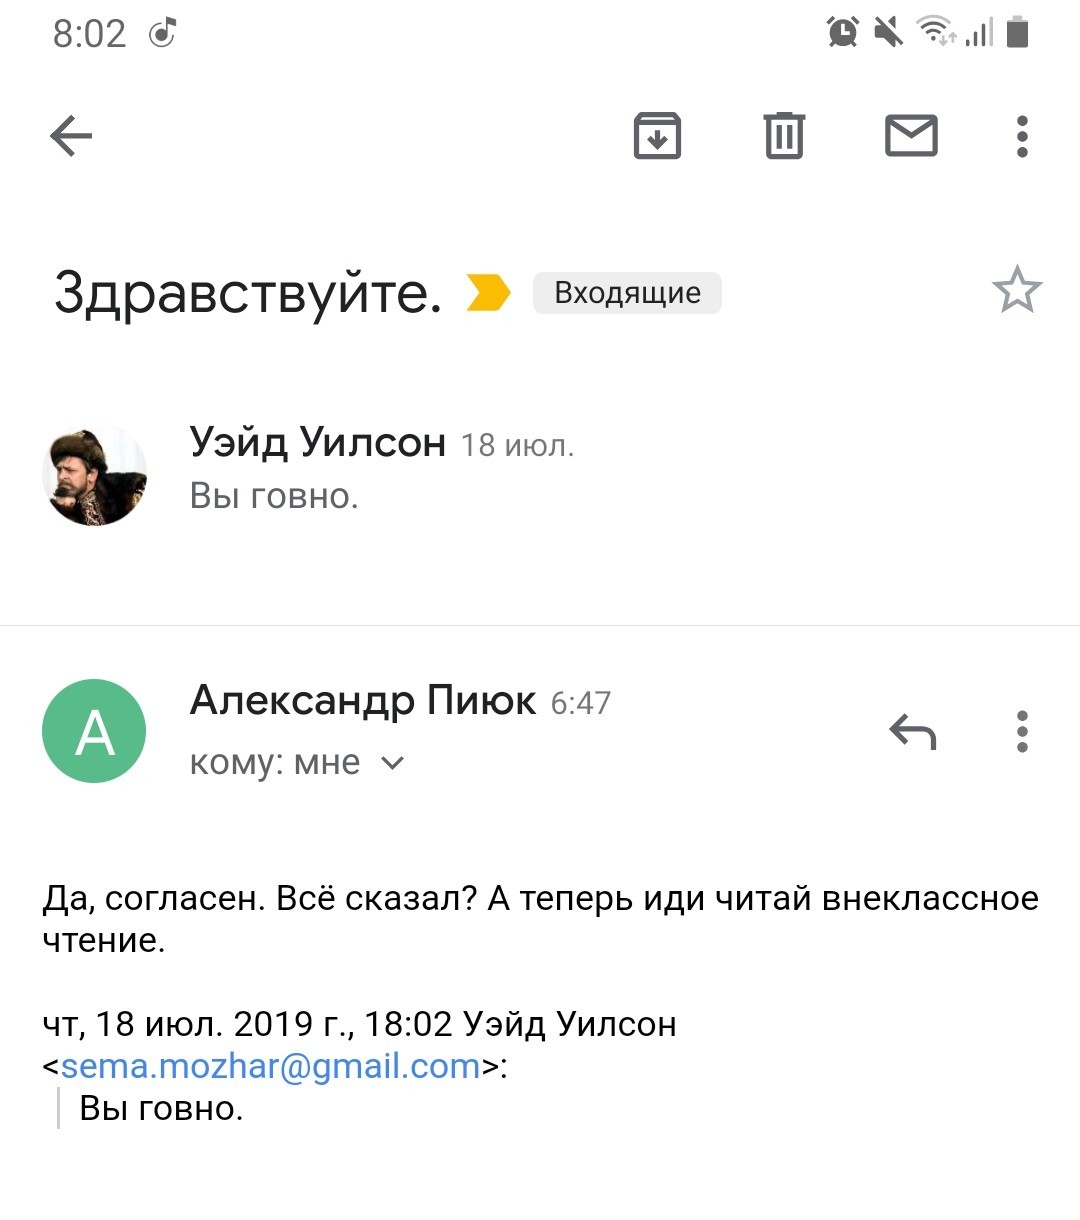Reply to Александр Пиюк's message
1080x1220 pixels.
pyautogui.click(x=912, y=732)
